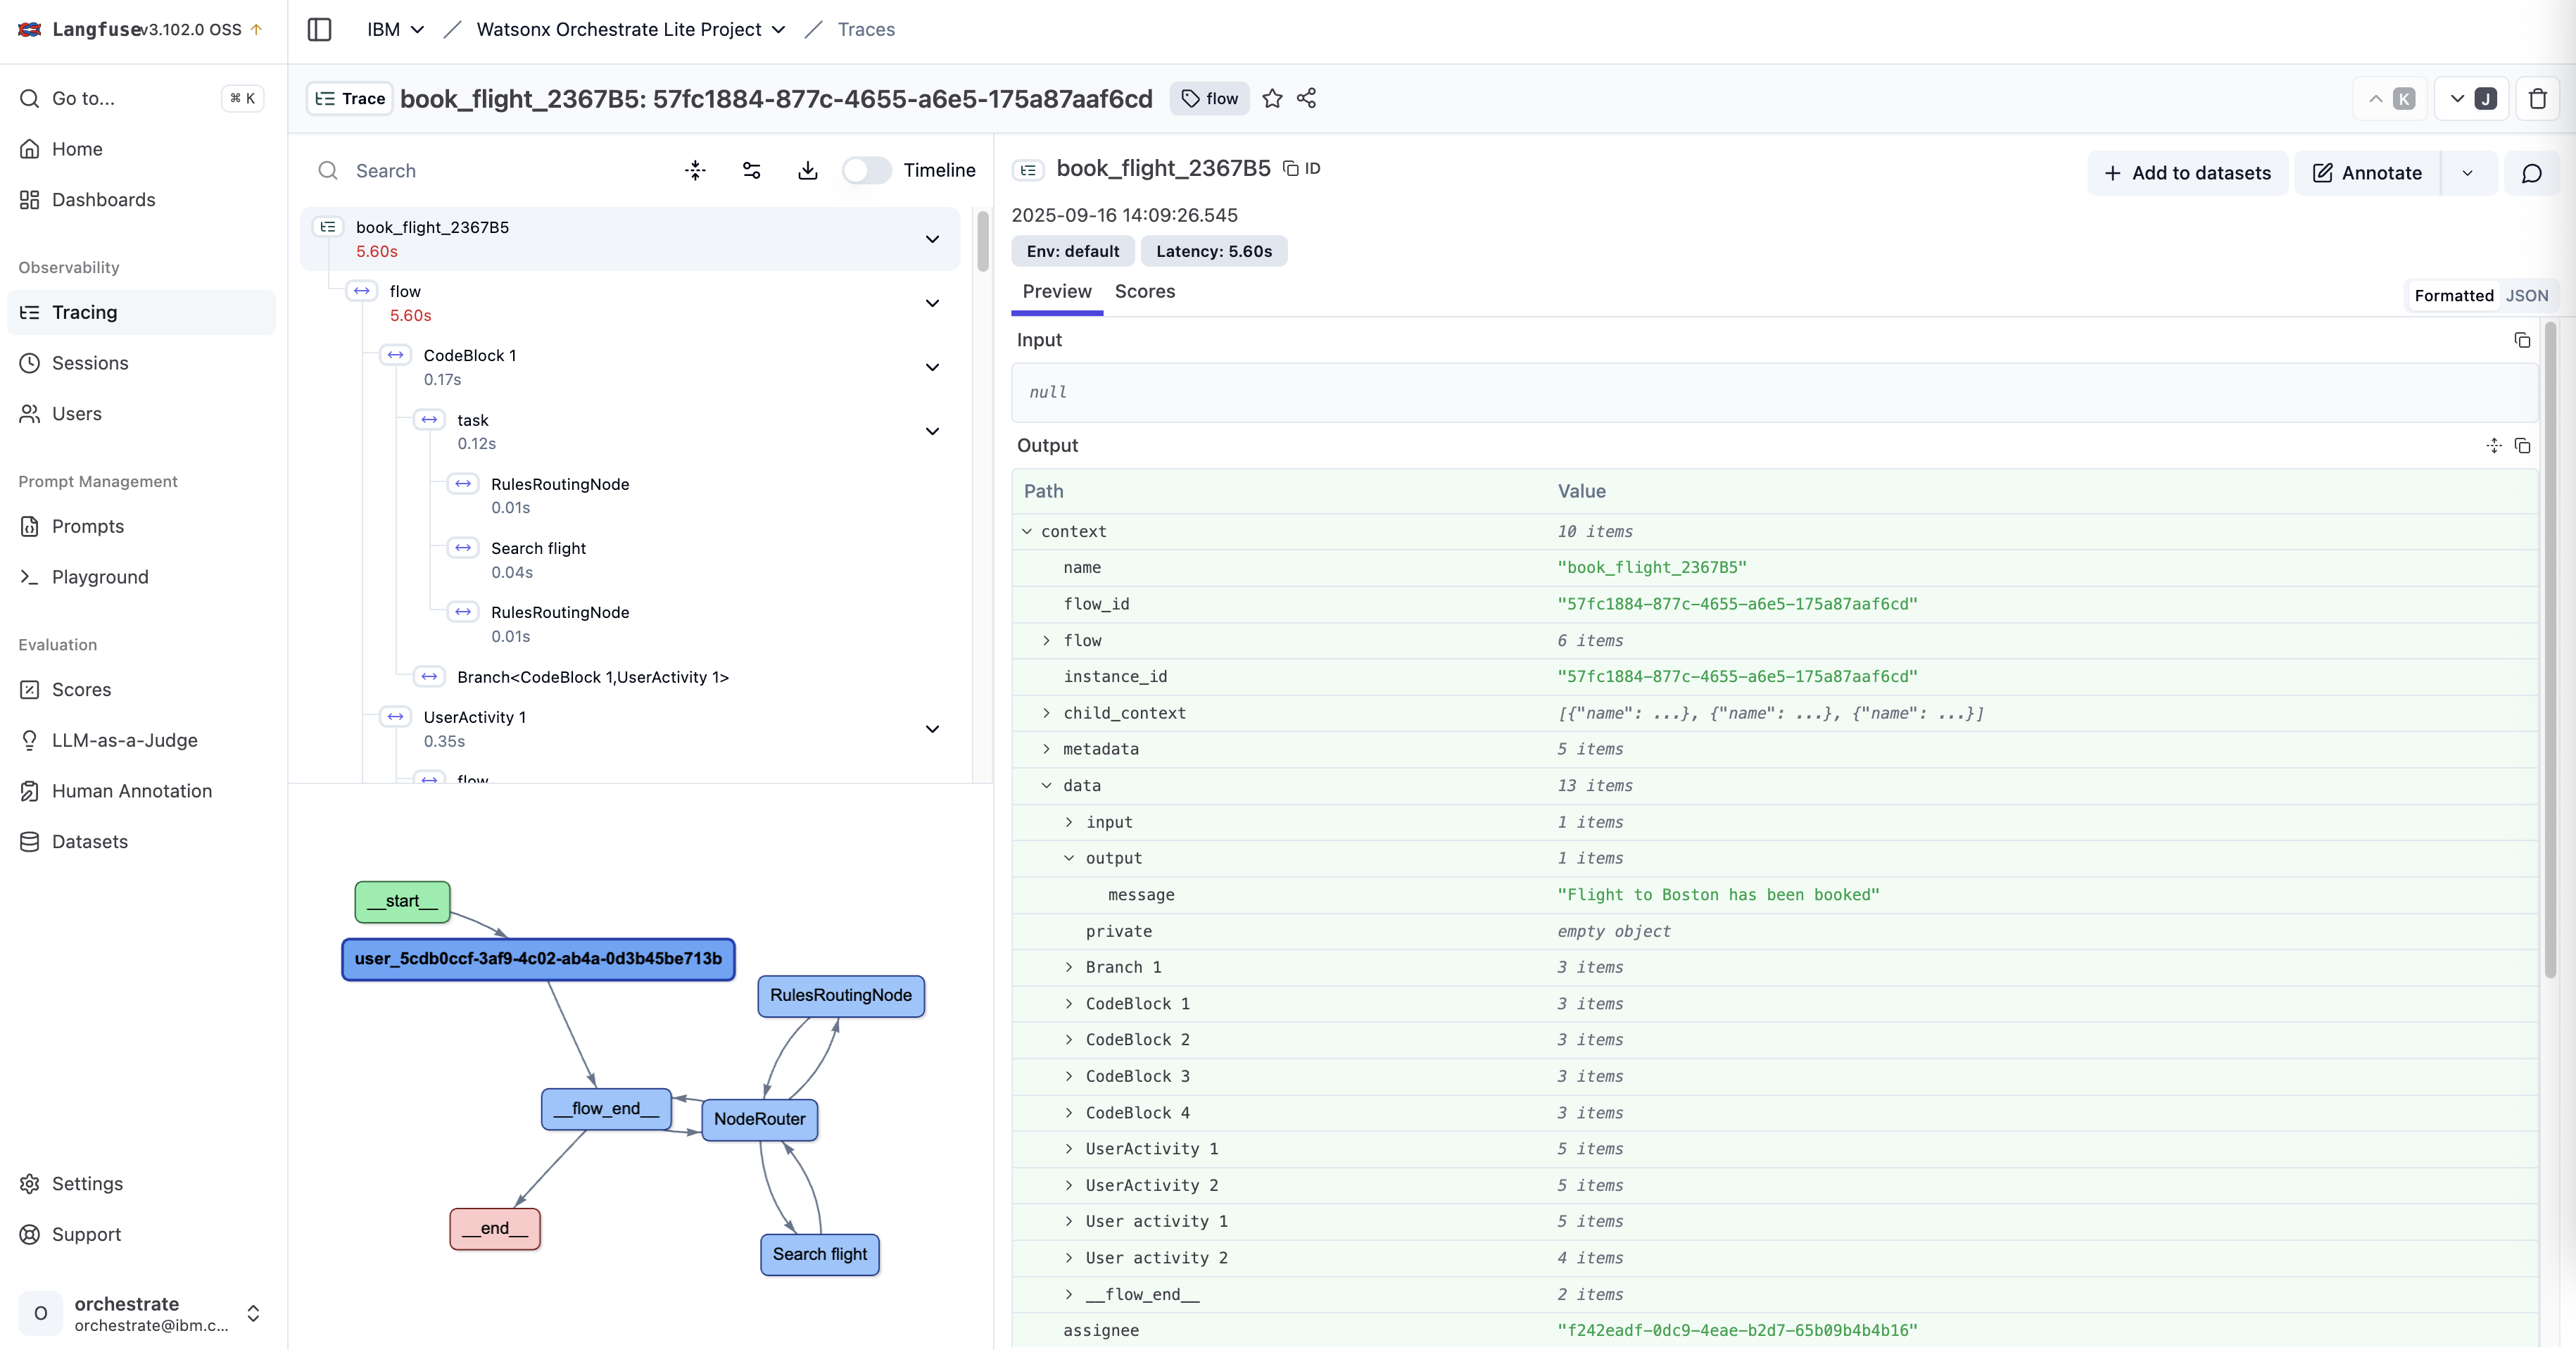
Task: Open the trace view filter settings icon
Action: (x=752, y=171)
